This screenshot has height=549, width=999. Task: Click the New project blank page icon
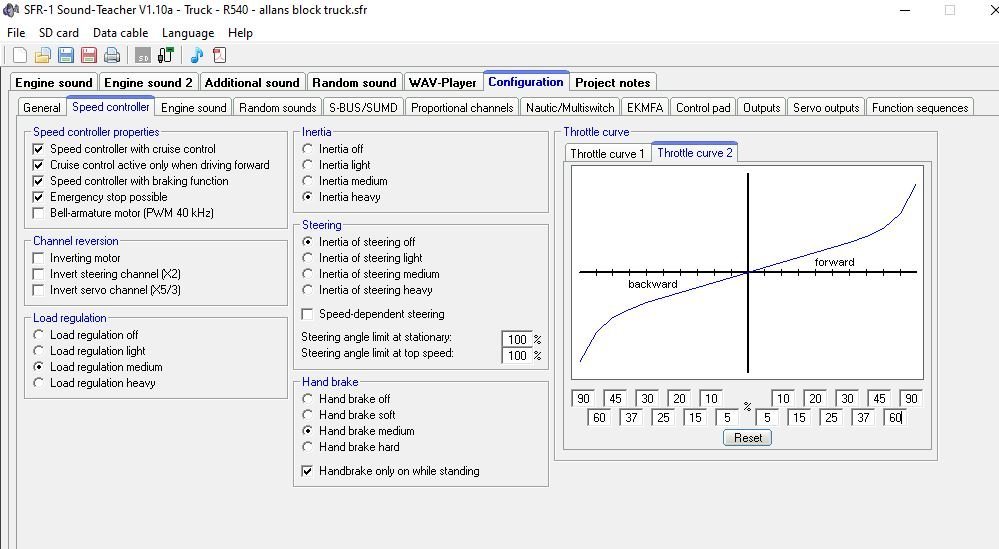tap(20, 55)
